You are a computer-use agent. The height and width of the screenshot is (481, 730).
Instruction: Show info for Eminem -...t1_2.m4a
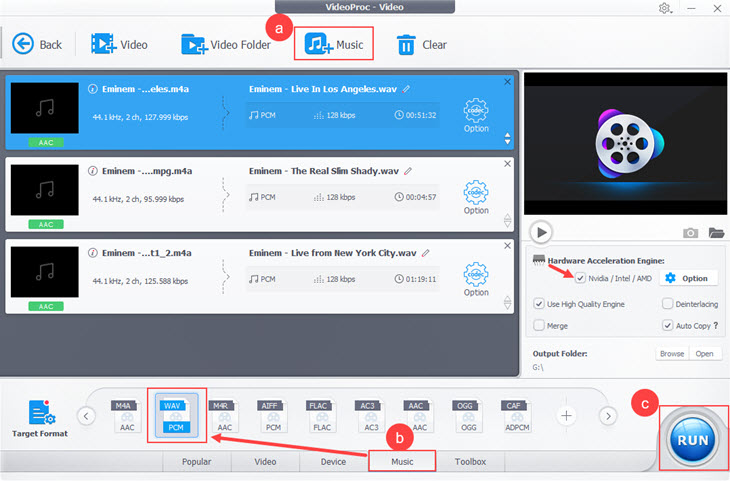[93, 253]
